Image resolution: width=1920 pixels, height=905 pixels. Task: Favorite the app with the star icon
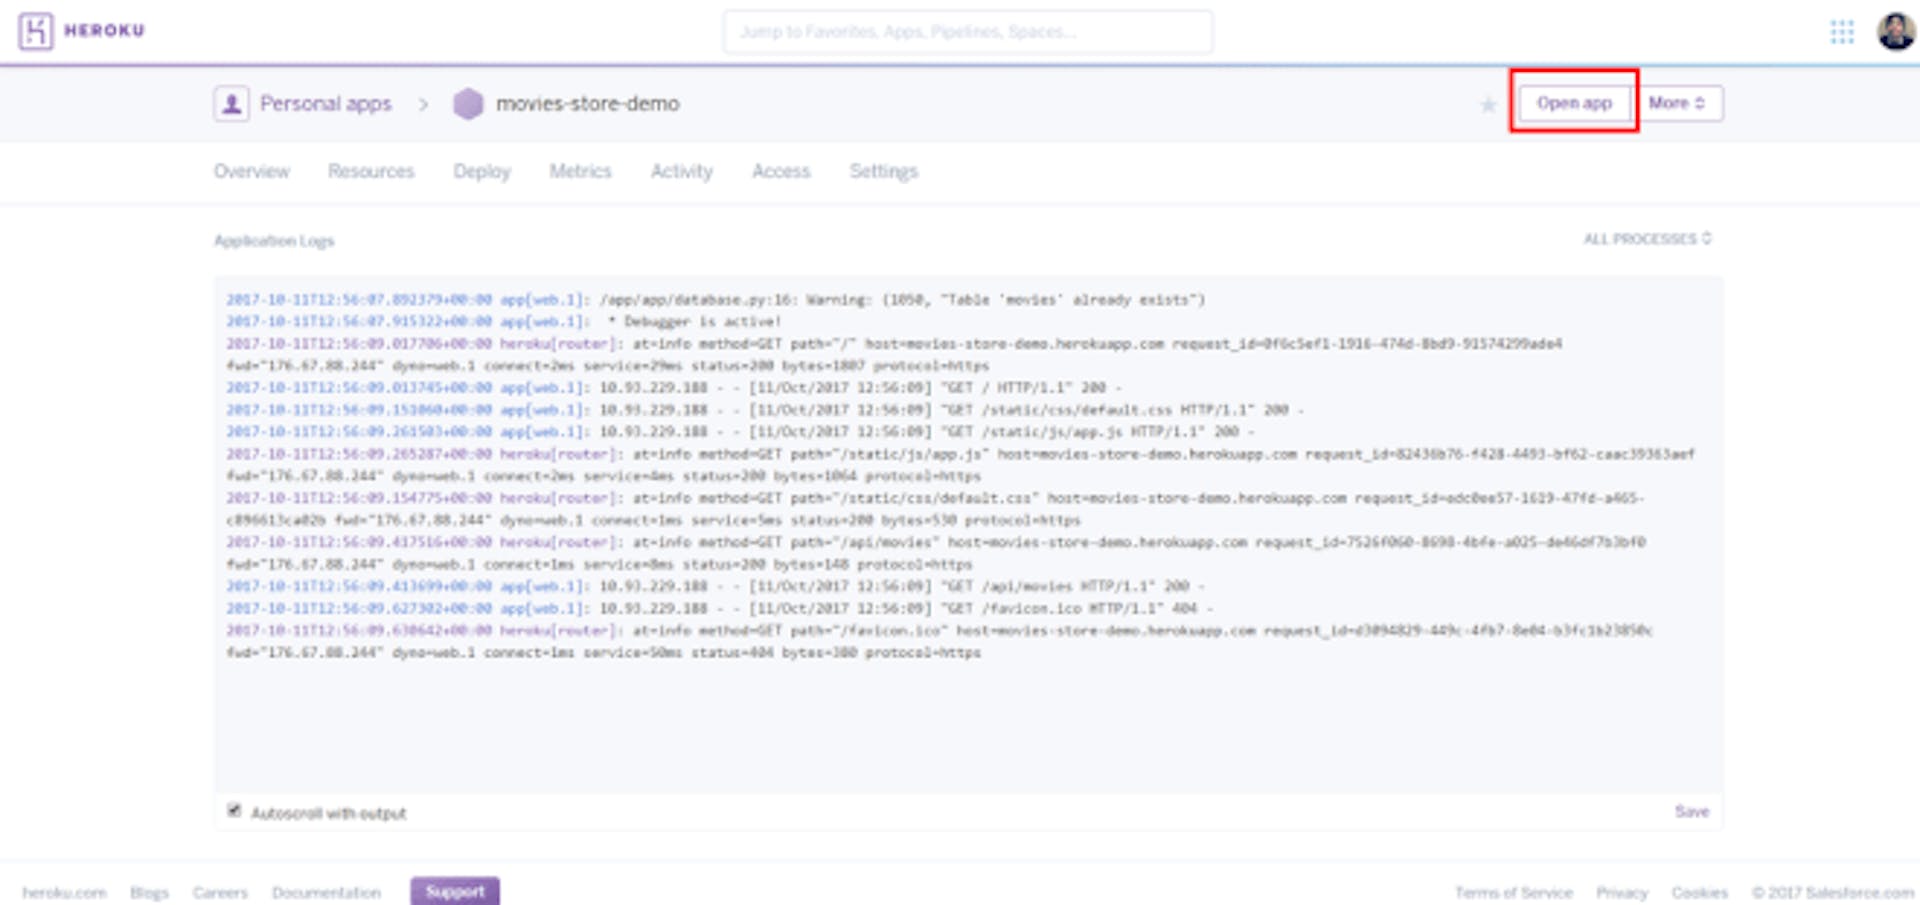click(1488, 104)
